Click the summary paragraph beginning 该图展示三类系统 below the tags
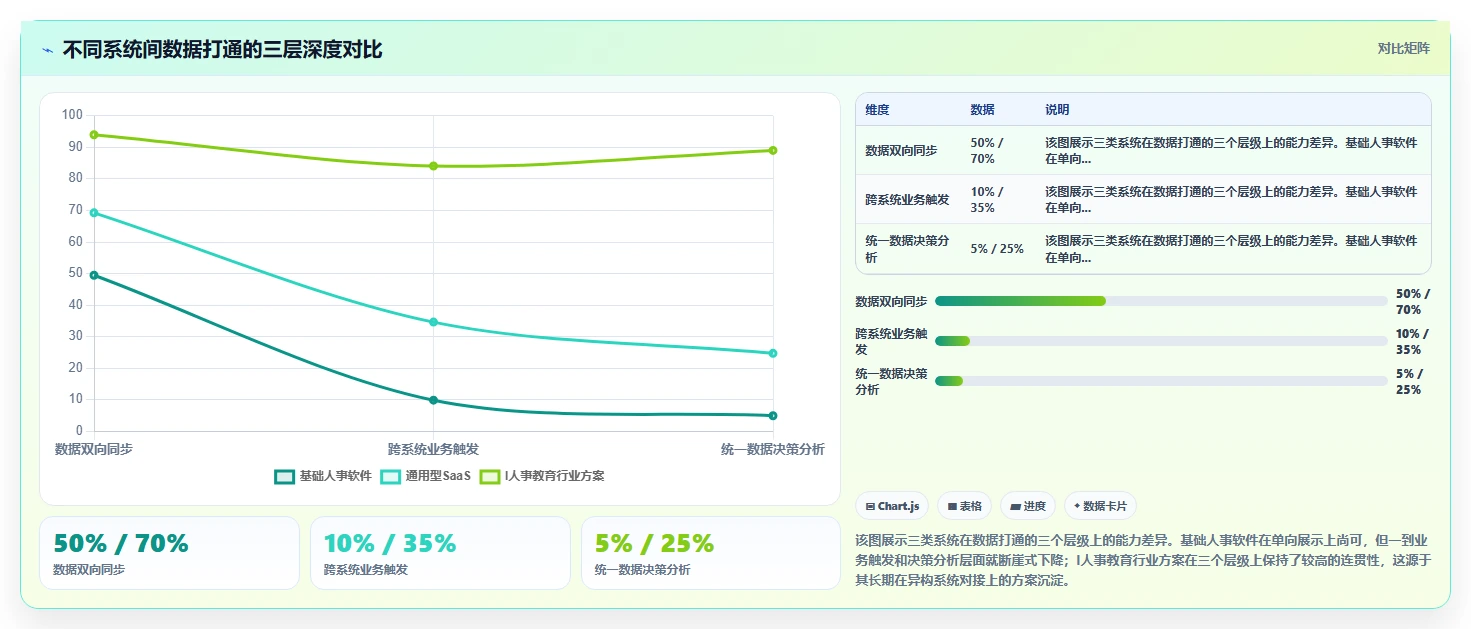The height and width of the screenshot is (629, 1471). coord(1143,559)
